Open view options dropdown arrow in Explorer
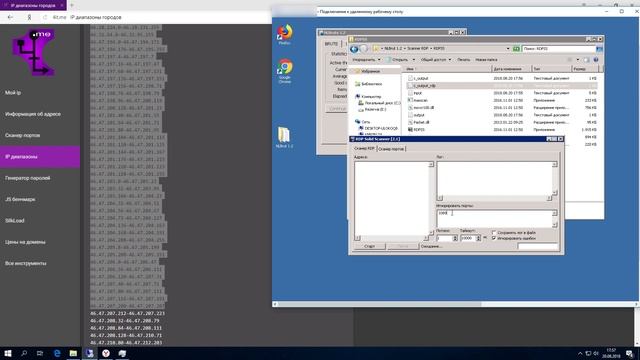The width and height of the screenshot is (640, 360). click(578, 60)
